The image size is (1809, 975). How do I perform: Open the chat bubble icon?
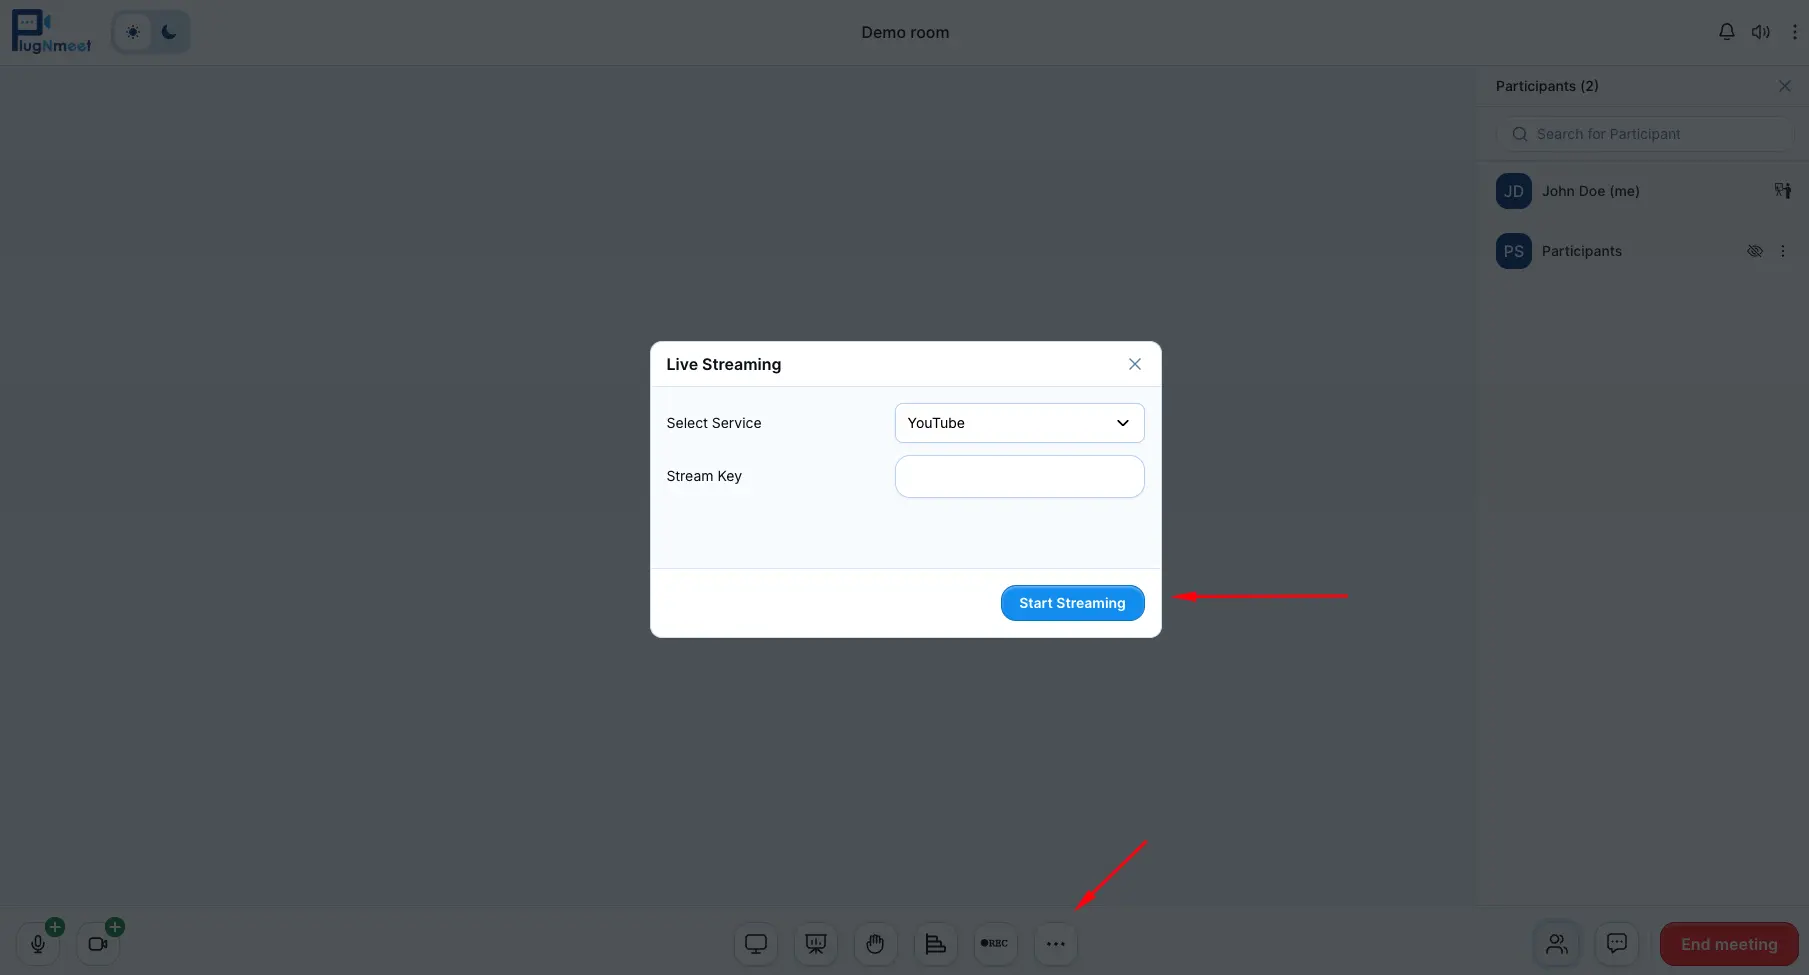pos(1616,944)
